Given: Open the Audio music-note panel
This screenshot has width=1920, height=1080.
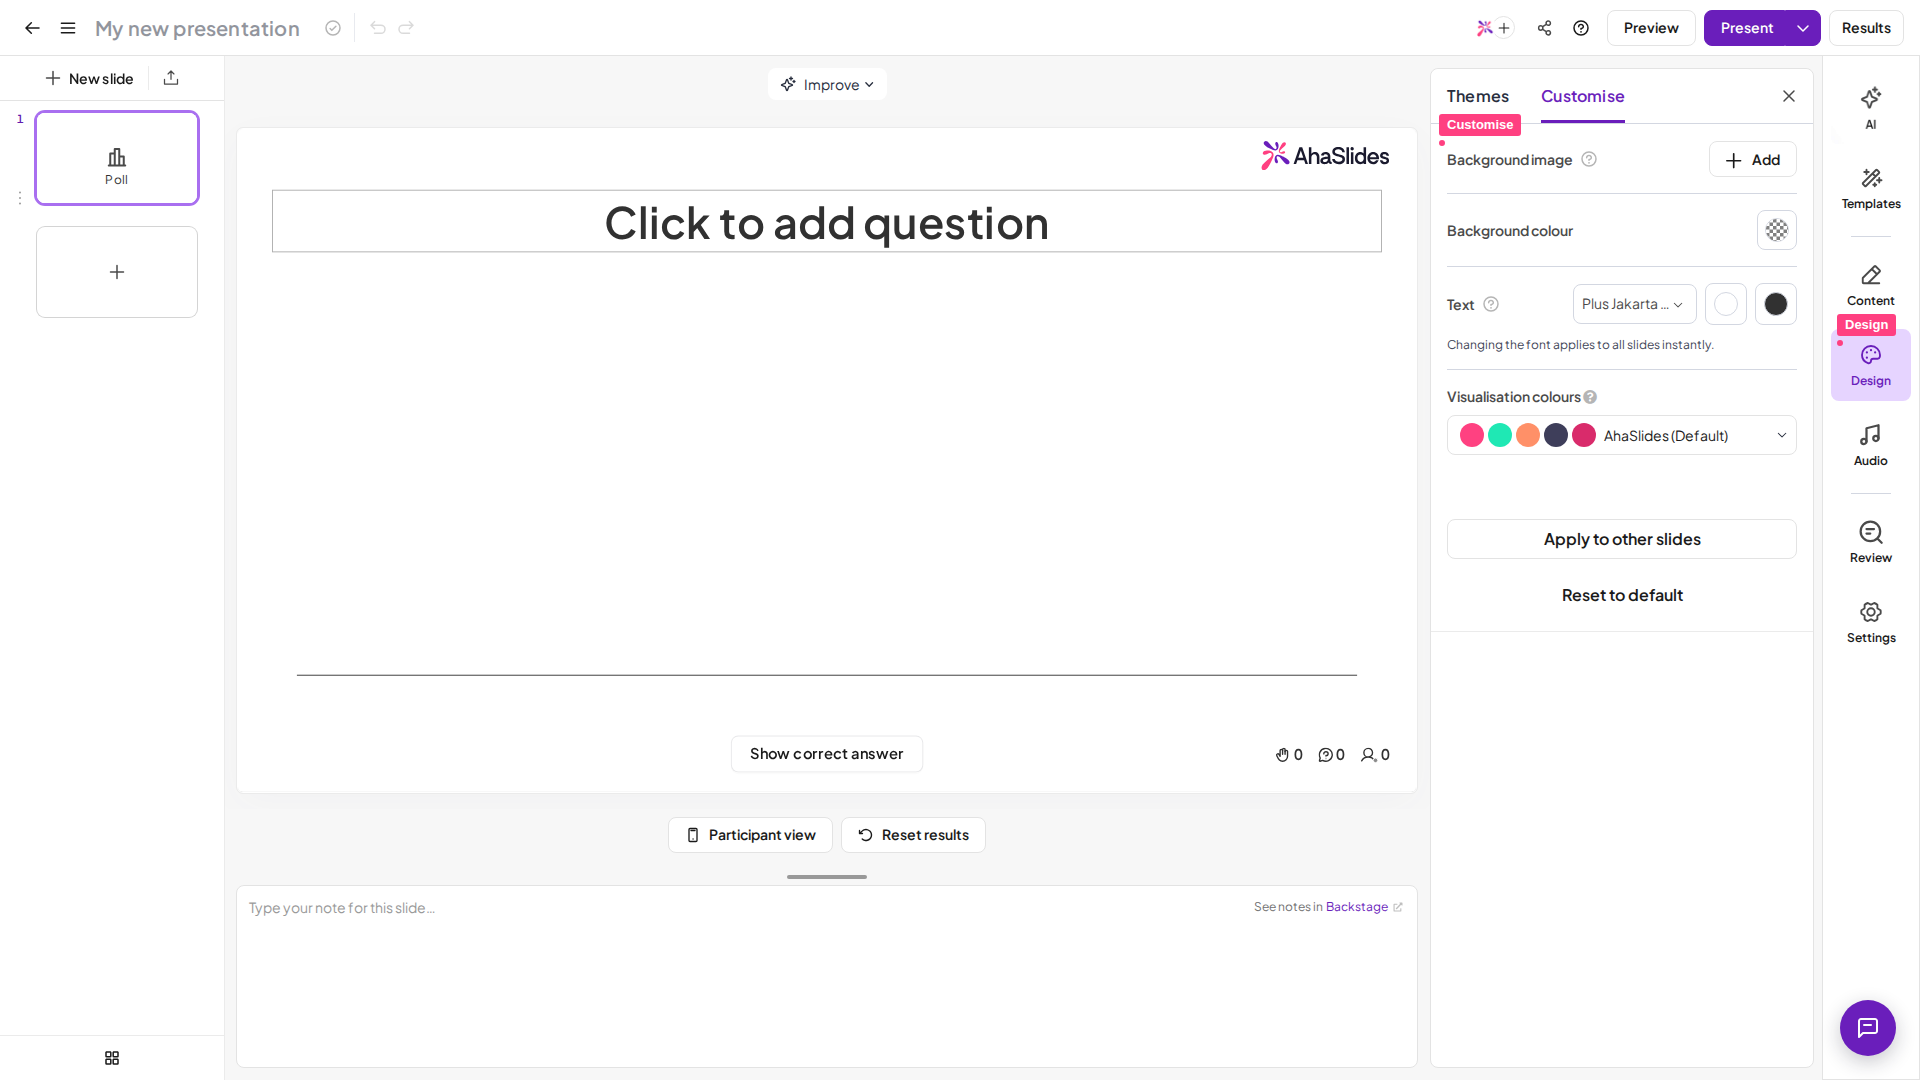Looking at the screenshot, I should 1871,445.
